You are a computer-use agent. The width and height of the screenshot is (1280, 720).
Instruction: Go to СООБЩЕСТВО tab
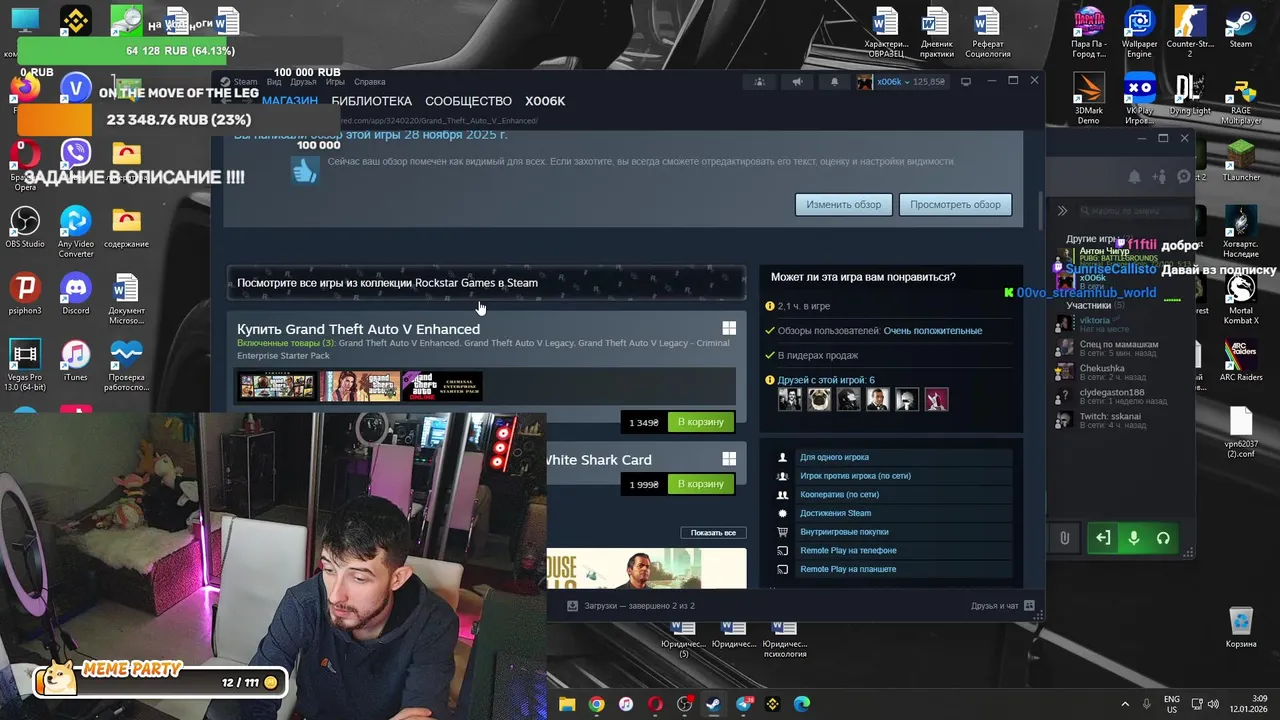click(x=468, y=101)
